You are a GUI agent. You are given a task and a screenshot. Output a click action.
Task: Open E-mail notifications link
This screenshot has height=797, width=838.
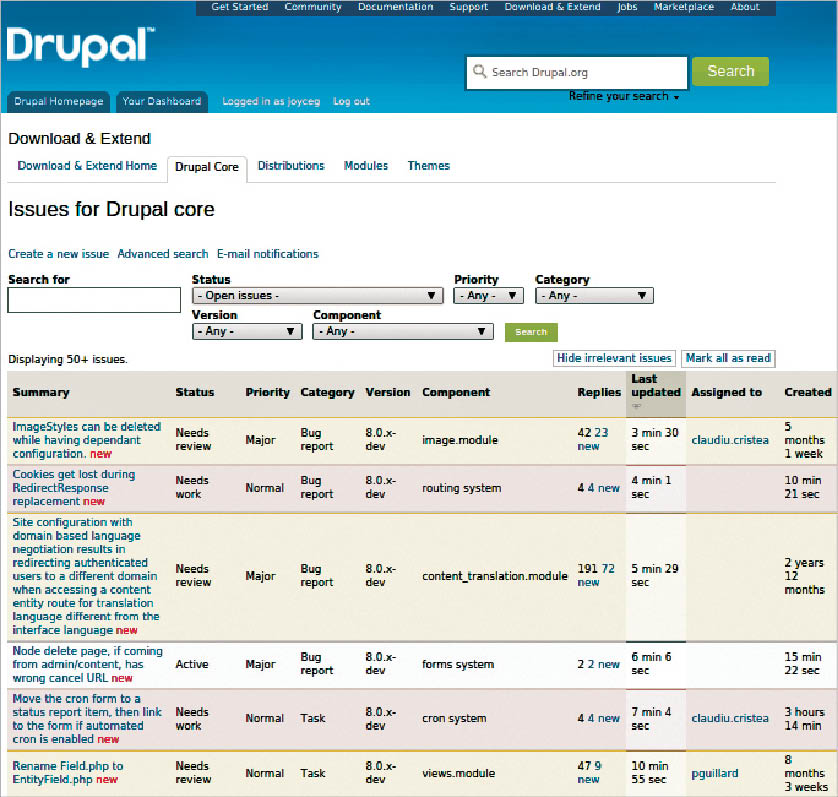(268, 254)
